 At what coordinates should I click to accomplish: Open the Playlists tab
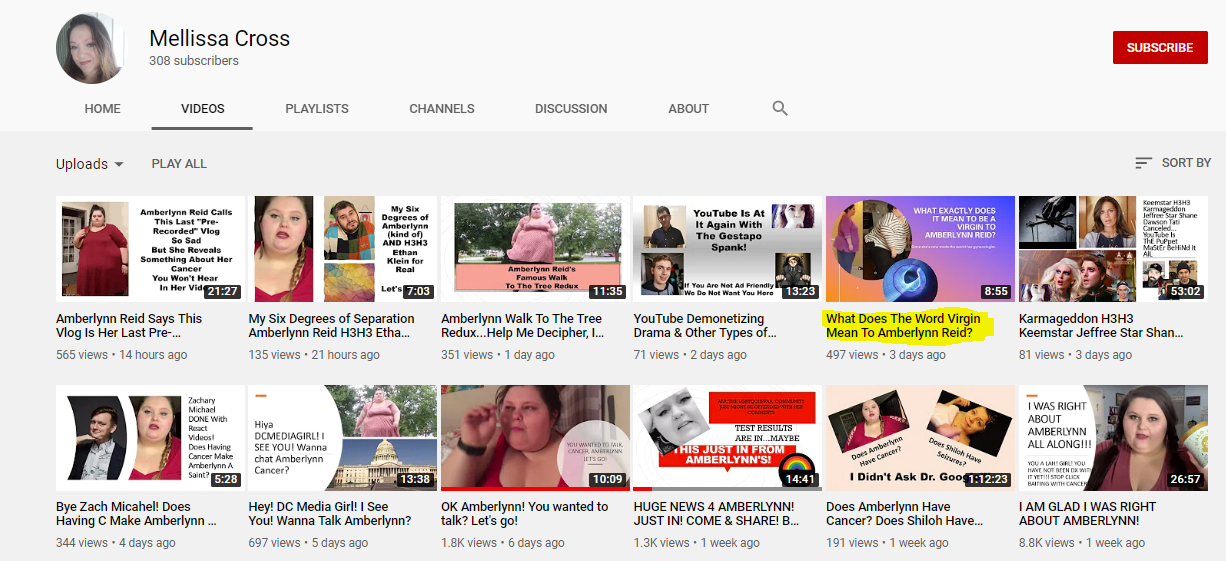pos(317,108)
